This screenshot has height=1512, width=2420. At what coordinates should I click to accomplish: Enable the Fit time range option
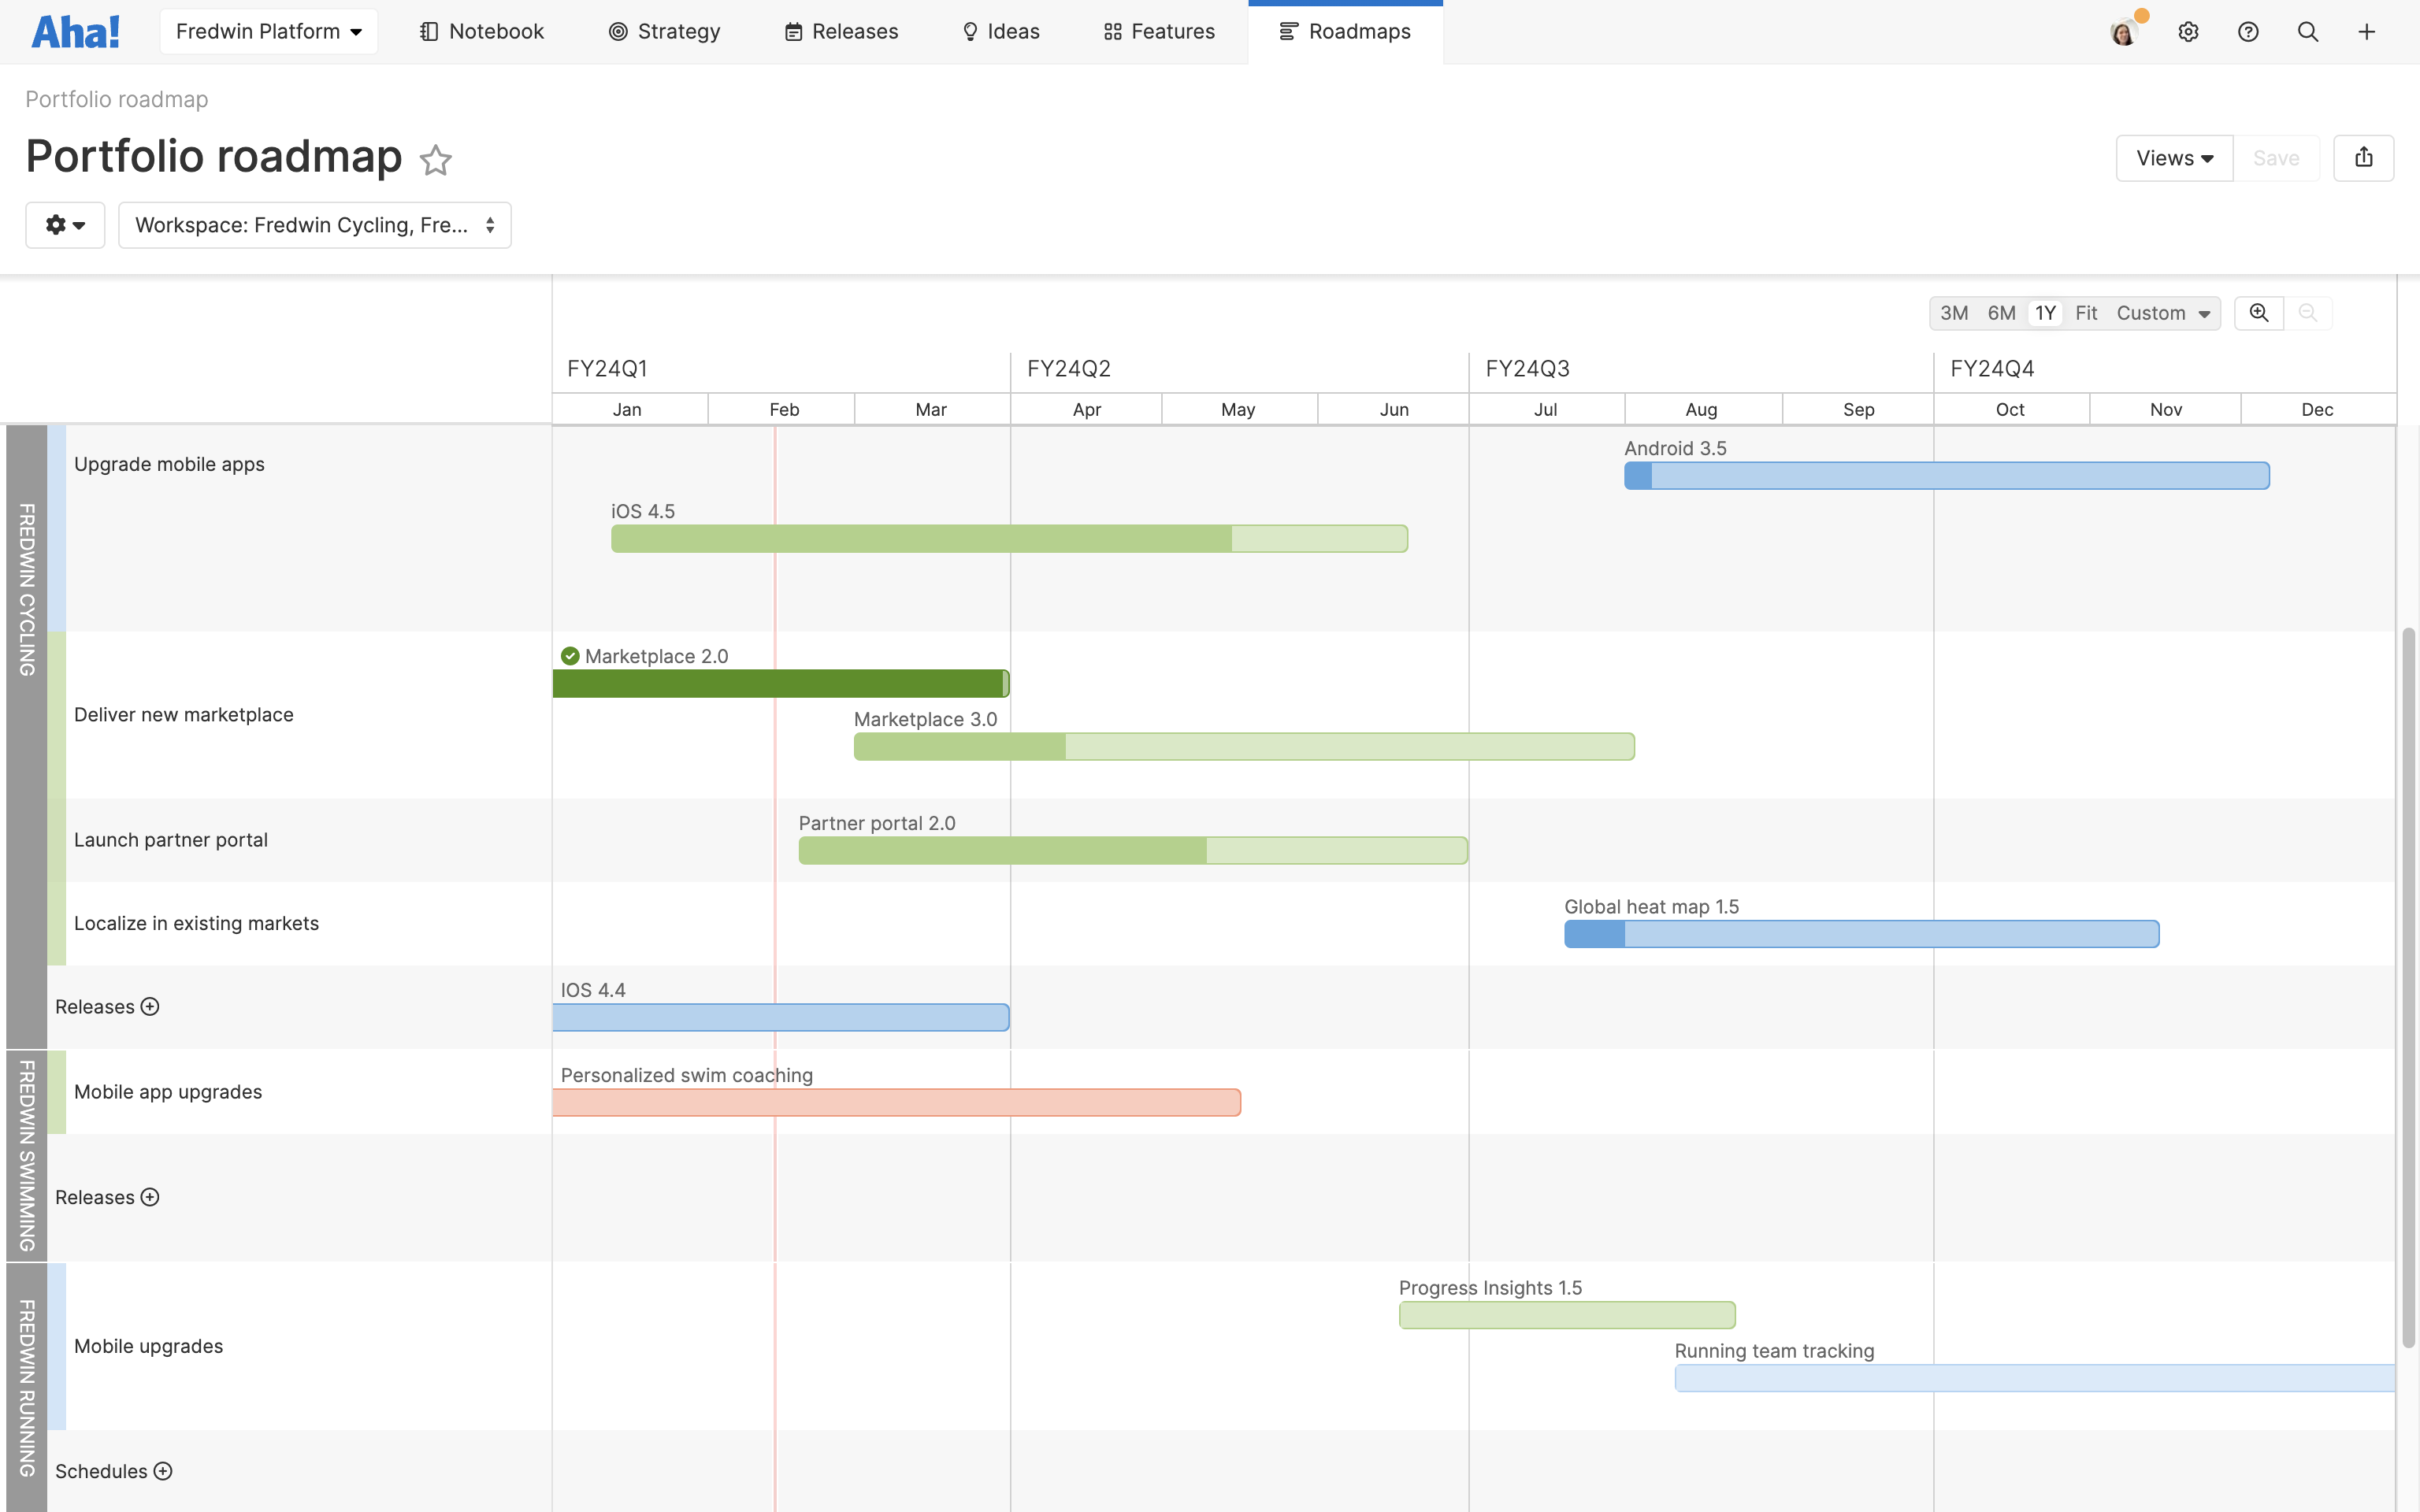(x=2087, y=313)
